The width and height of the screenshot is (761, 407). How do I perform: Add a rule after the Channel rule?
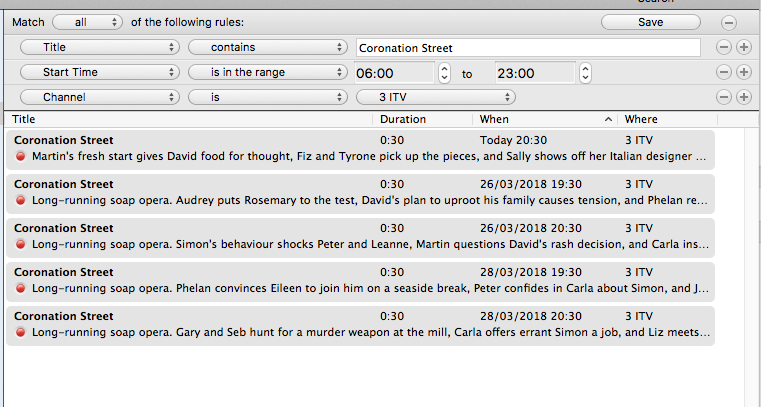[744, 97]
